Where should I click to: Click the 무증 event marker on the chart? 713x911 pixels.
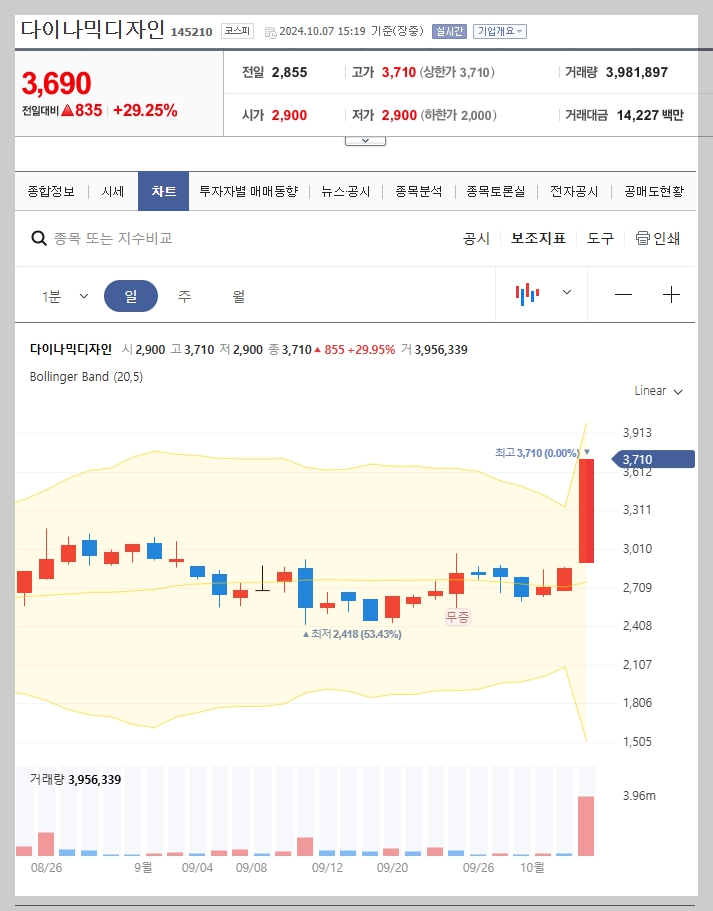(456, 618)
